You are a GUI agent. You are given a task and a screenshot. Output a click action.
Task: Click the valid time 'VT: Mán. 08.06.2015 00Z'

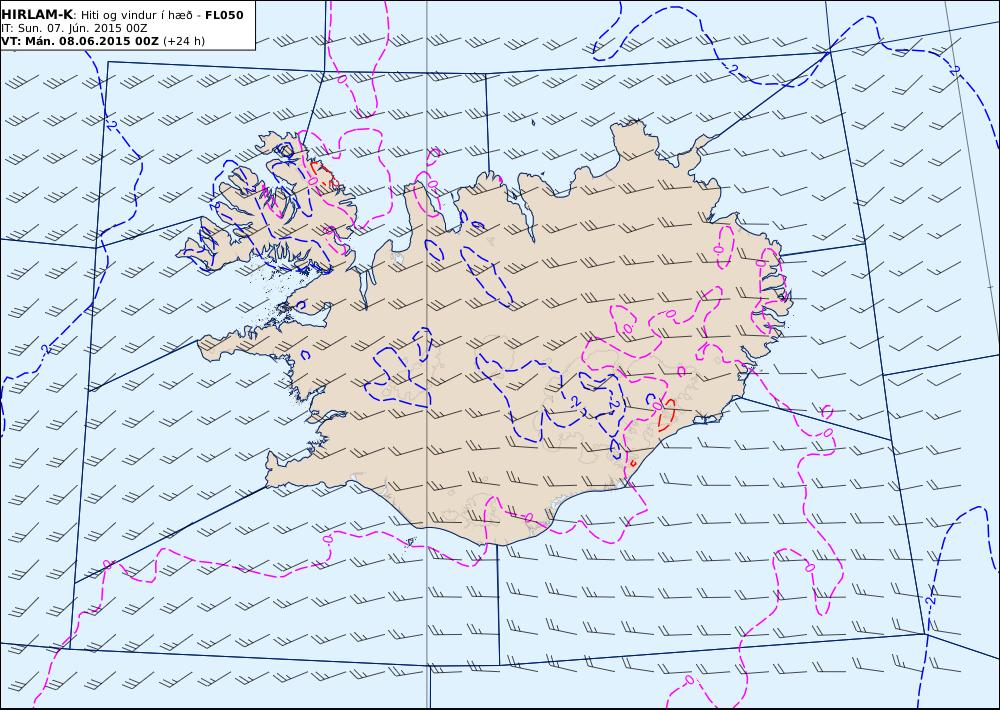[x=80, y=41]
